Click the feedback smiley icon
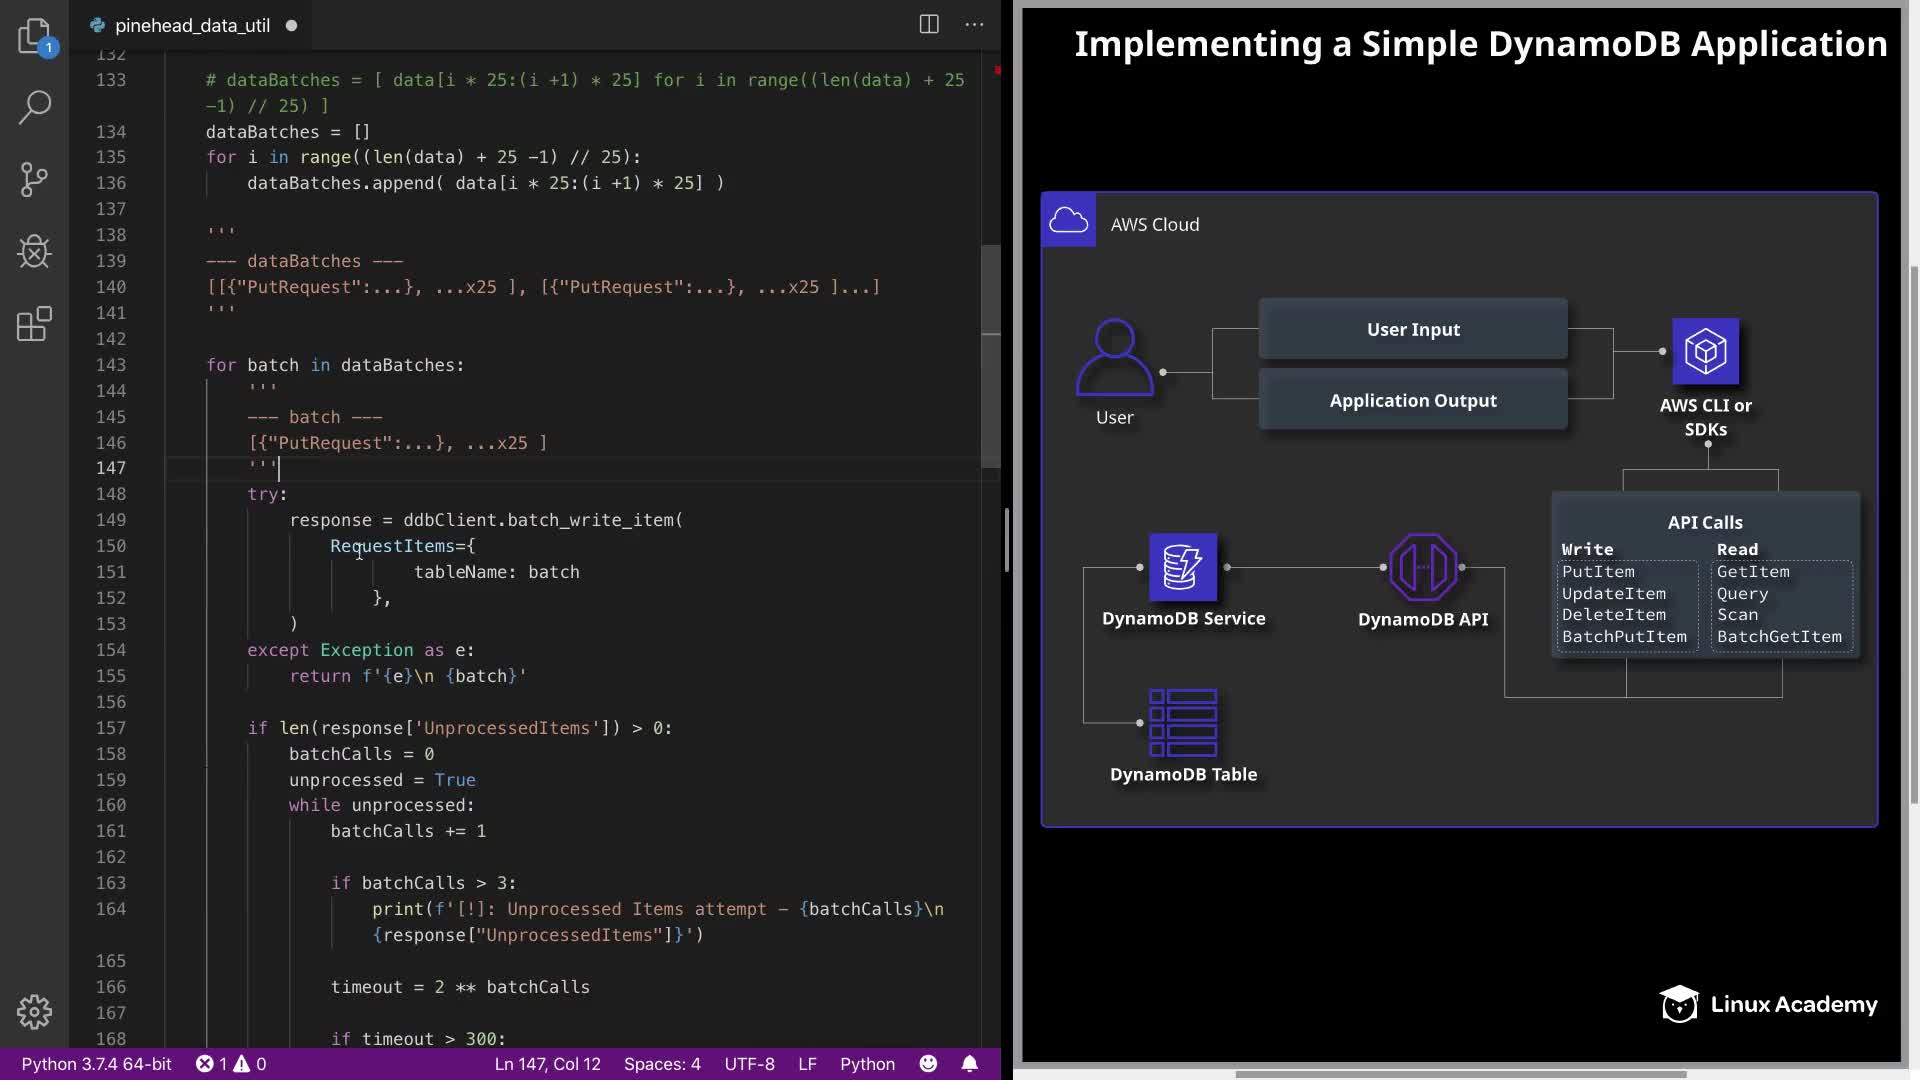The image size is (1920, 1080). coord(928,1064)
